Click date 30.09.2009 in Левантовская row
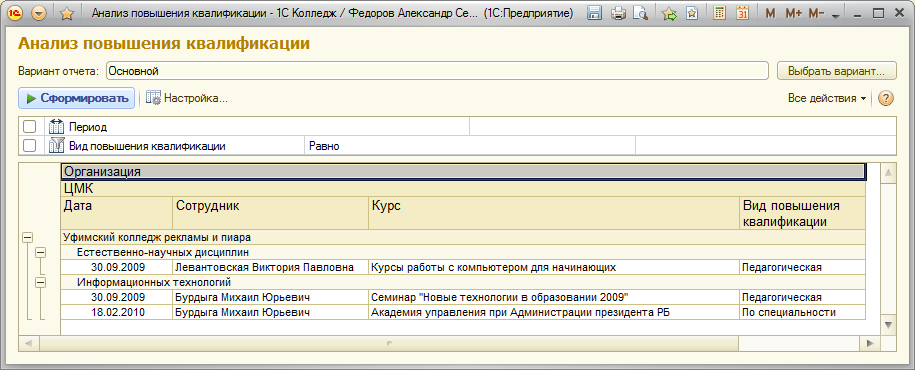915x370 pixels. 117,267
